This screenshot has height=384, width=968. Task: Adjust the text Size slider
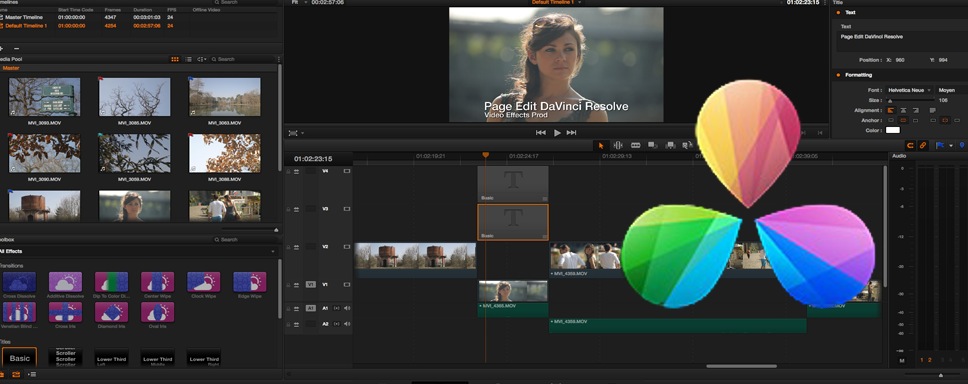click(911, 100)
